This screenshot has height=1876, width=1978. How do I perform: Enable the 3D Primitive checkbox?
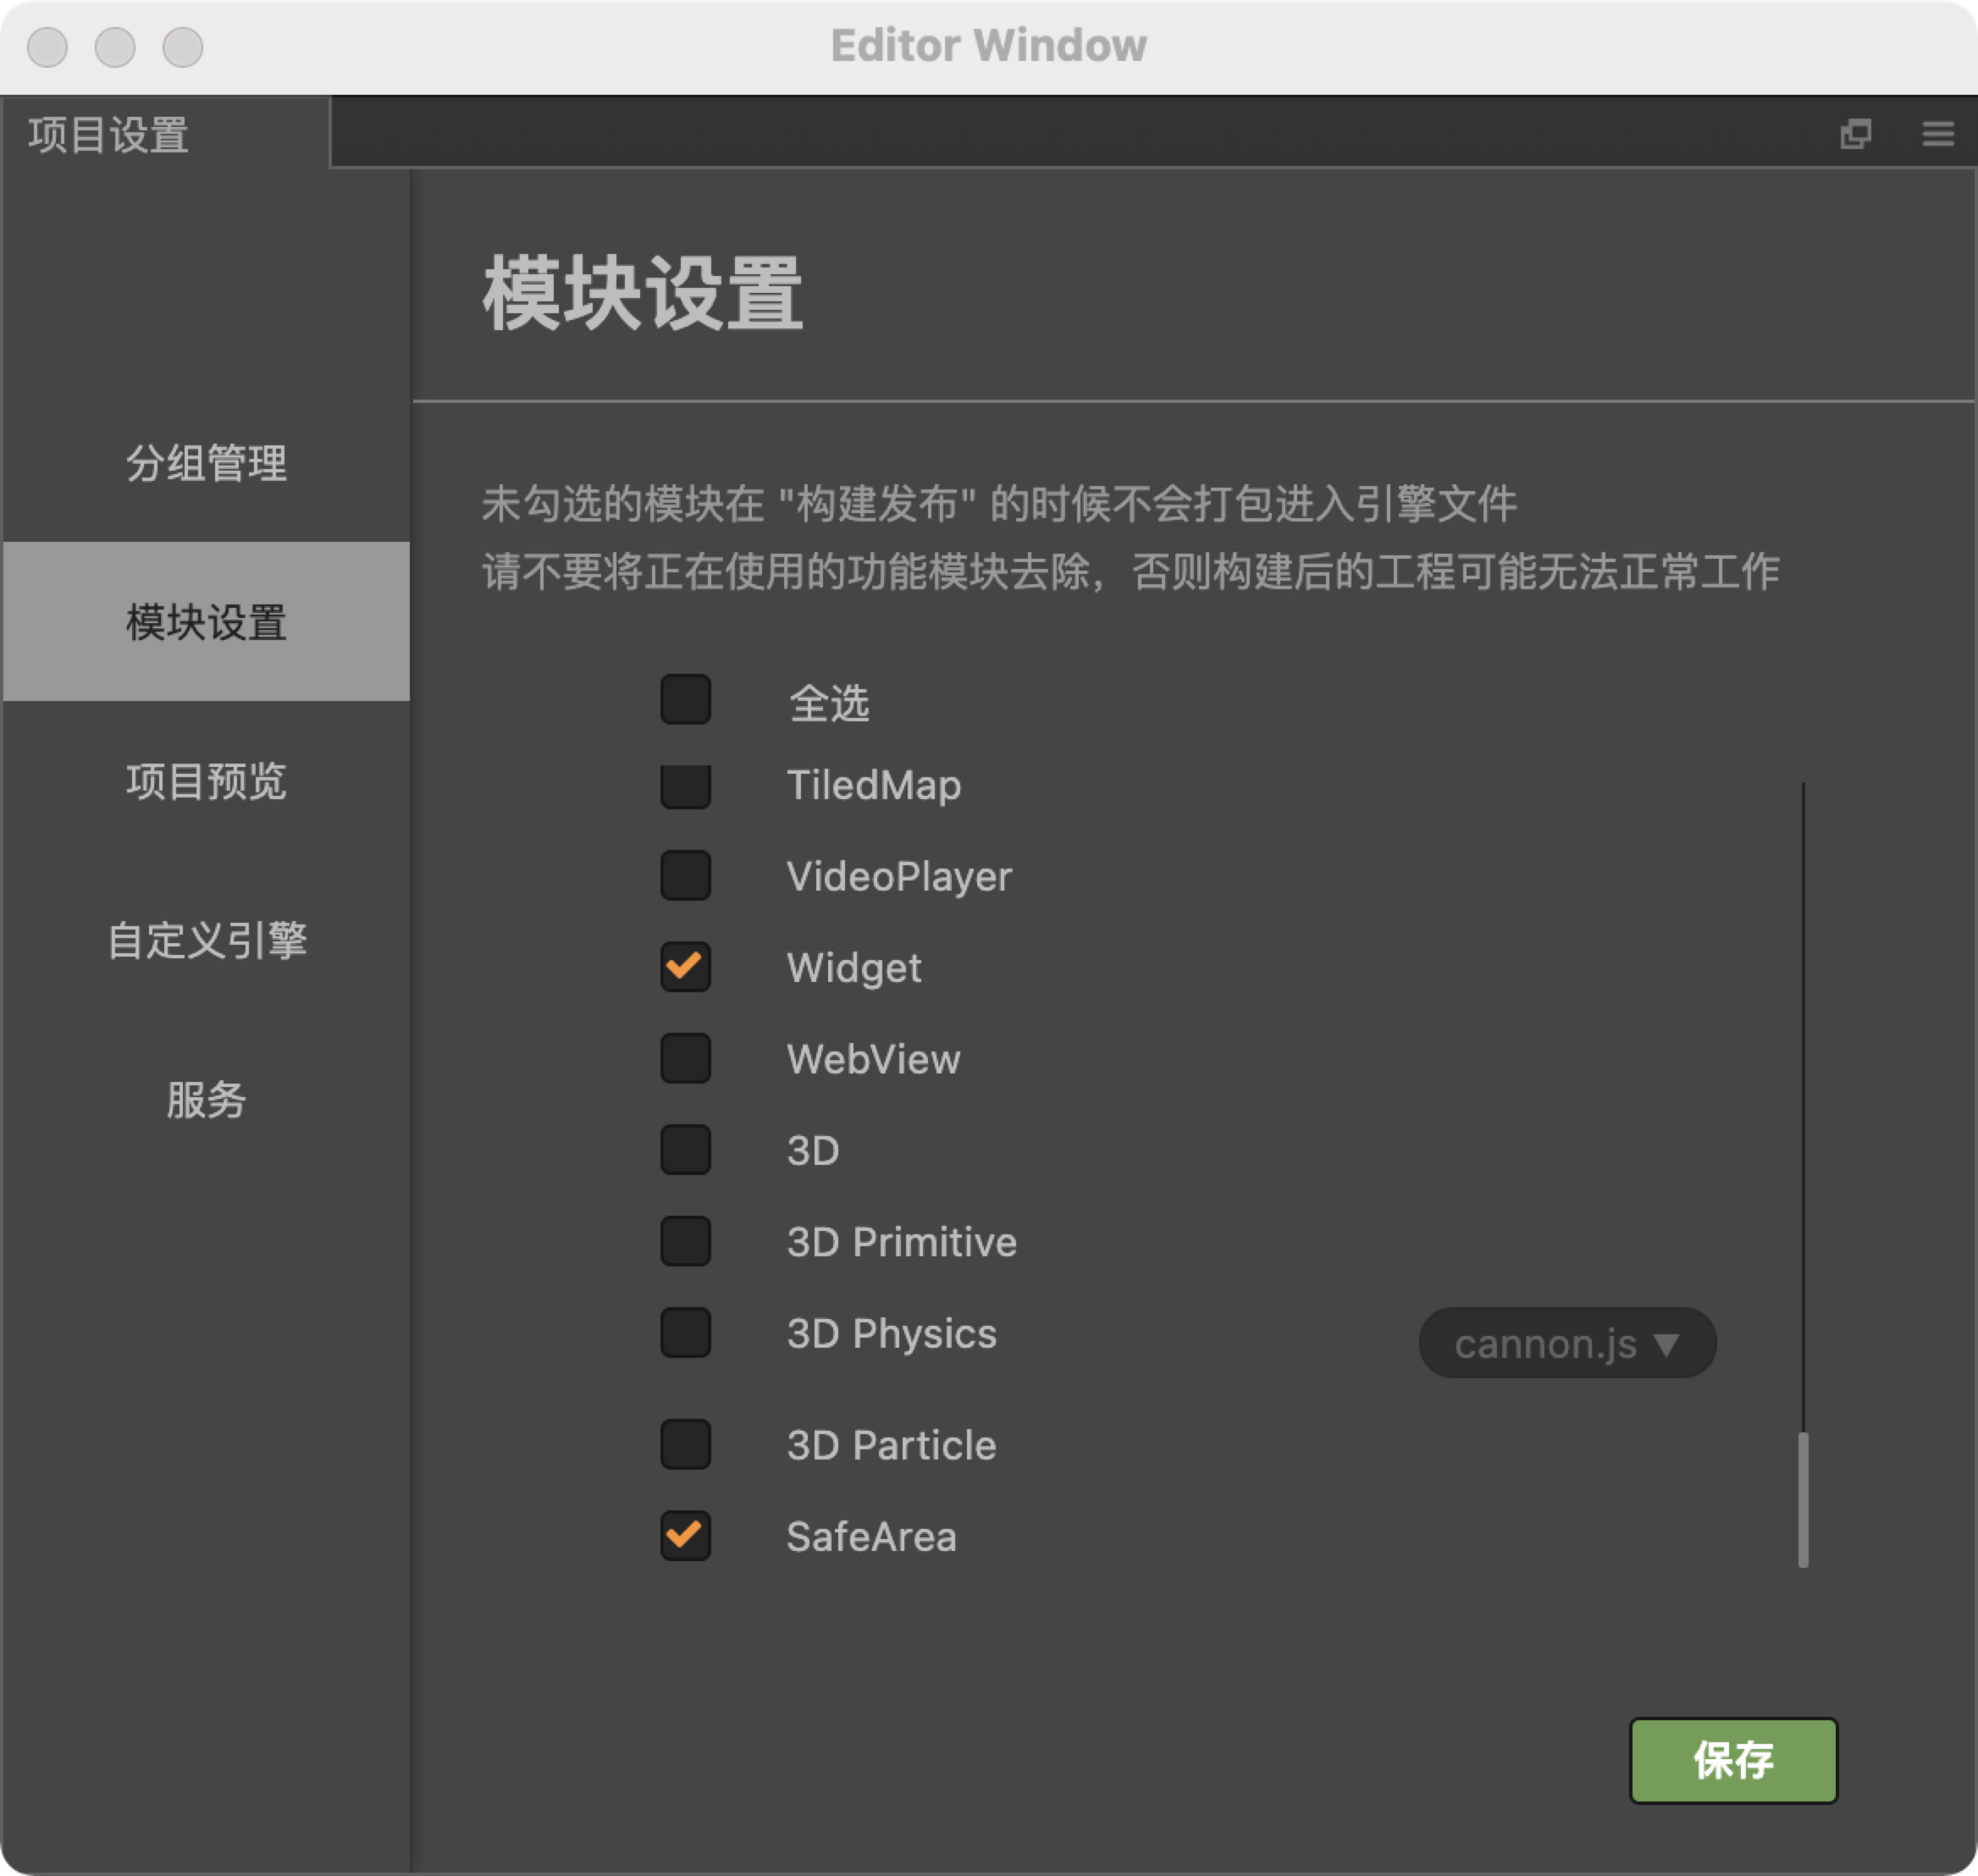pos(685,1241)
